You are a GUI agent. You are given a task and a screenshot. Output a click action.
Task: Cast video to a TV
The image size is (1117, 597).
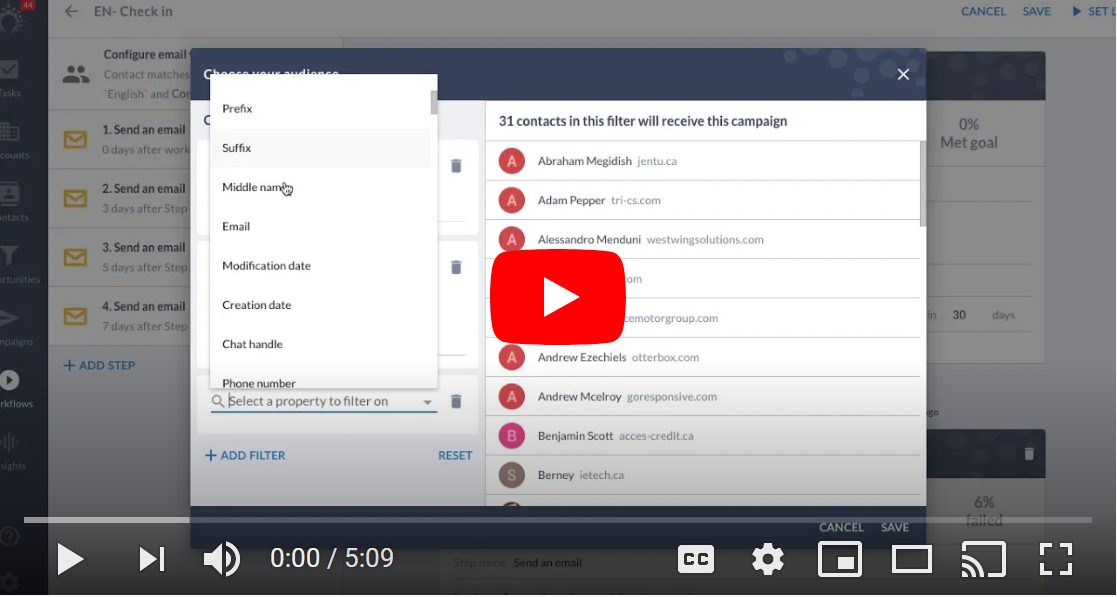tap(983, 559)
